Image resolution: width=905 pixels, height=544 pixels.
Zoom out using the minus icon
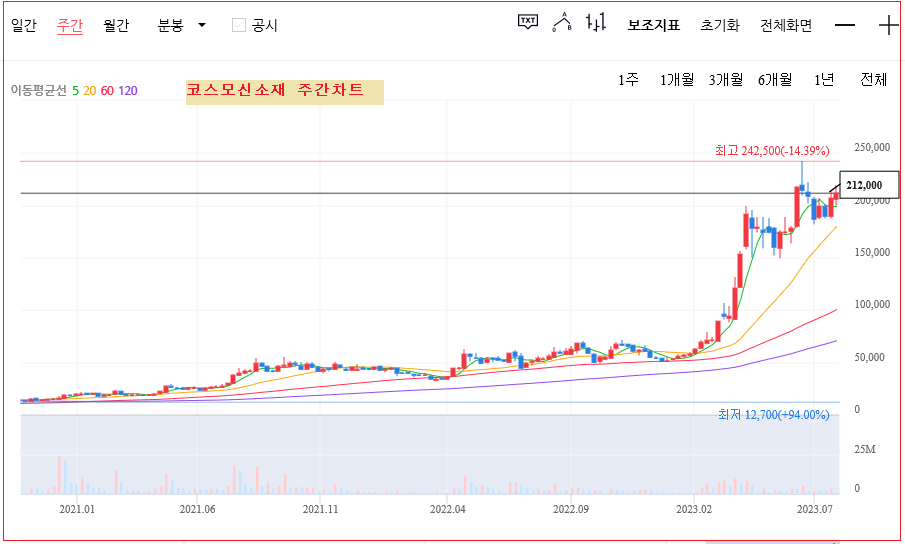click(x=845, y=25)
